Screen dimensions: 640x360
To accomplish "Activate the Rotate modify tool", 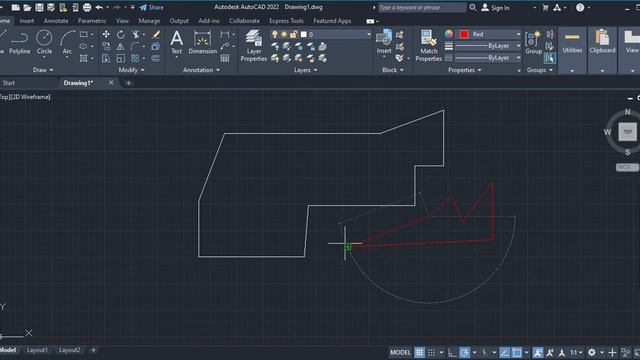I will click(121, 34).
